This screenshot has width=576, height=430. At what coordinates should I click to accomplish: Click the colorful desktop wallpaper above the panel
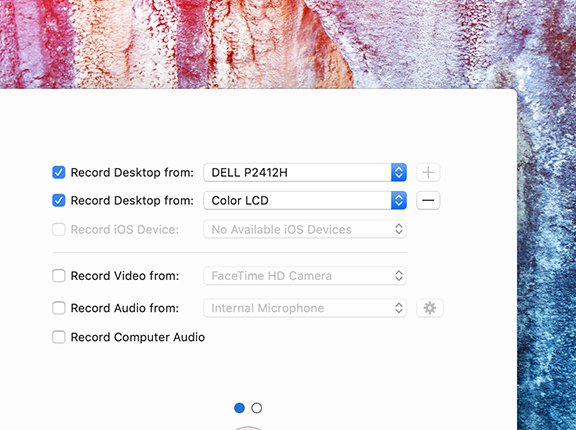(257, 44)
